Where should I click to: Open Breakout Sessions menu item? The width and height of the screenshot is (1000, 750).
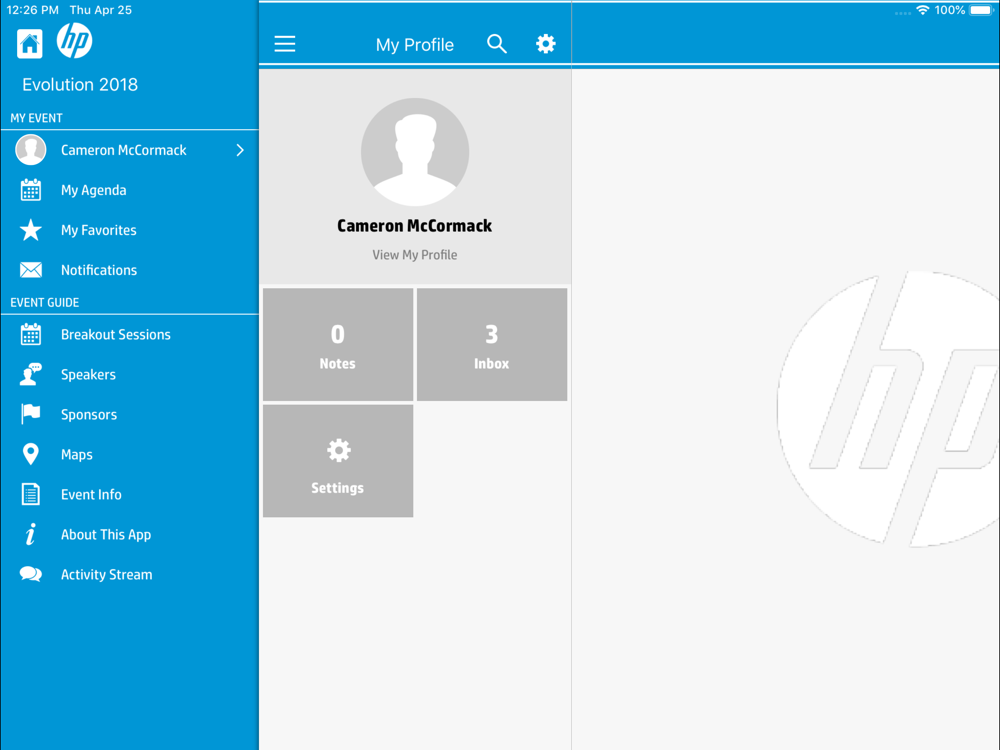pyautogui.click(x=129, y=334)
